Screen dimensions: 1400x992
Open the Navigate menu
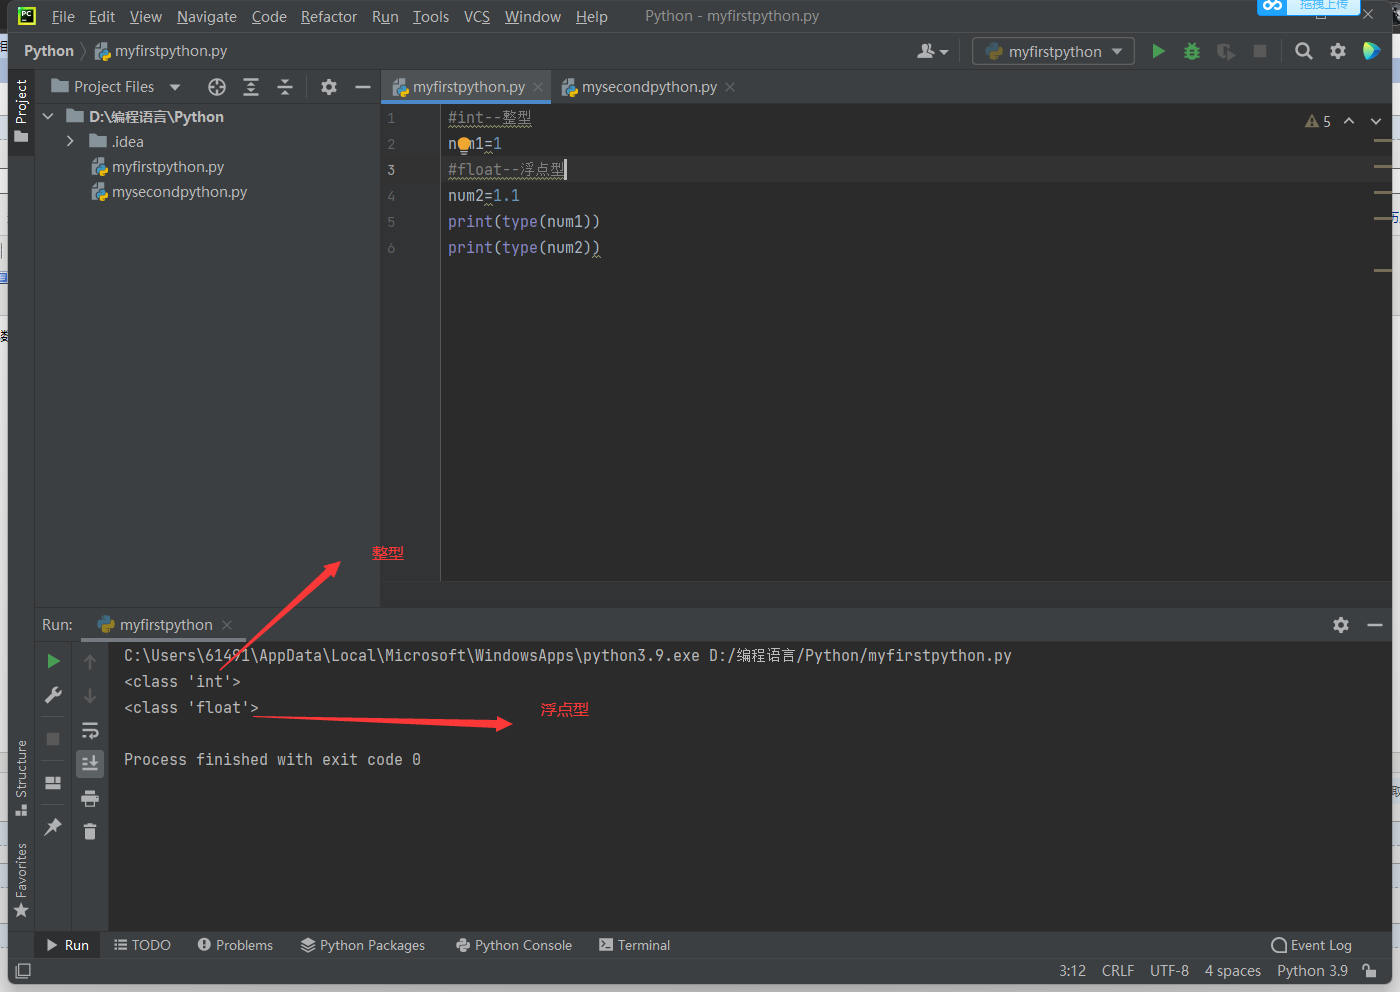click(207, 16)
